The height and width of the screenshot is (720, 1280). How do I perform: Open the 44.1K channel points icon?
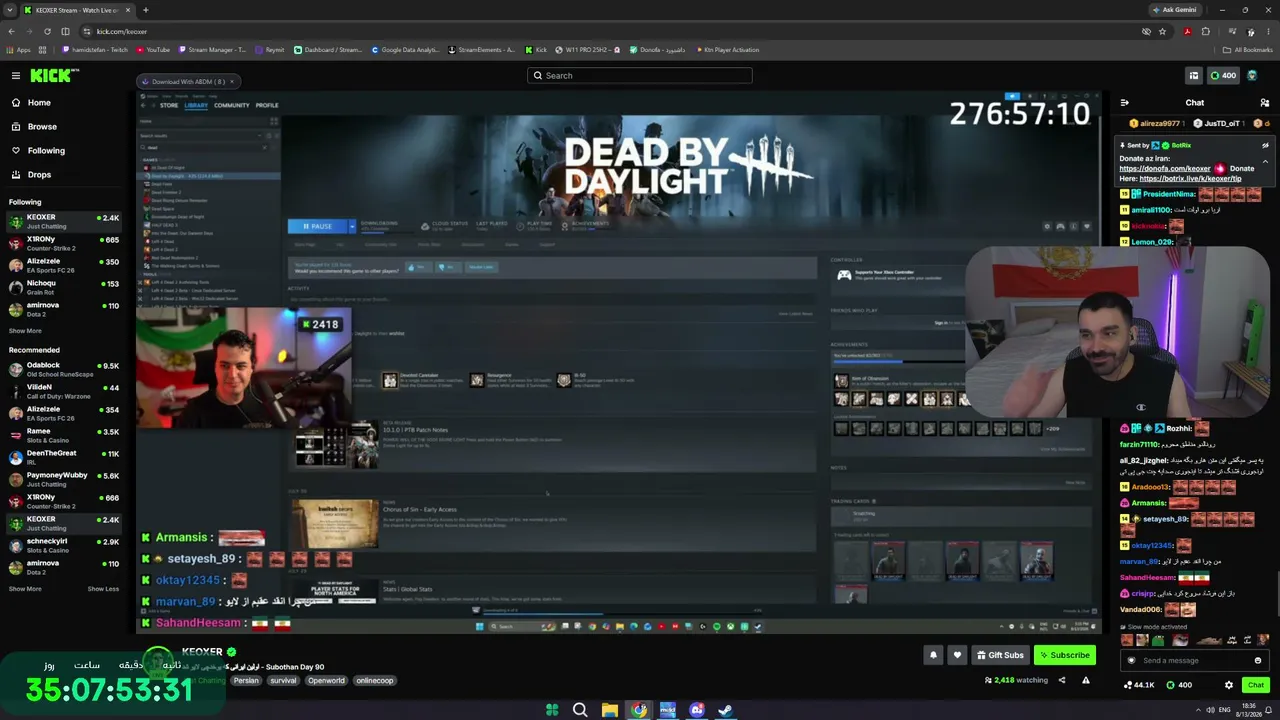tap(1139, 685)
